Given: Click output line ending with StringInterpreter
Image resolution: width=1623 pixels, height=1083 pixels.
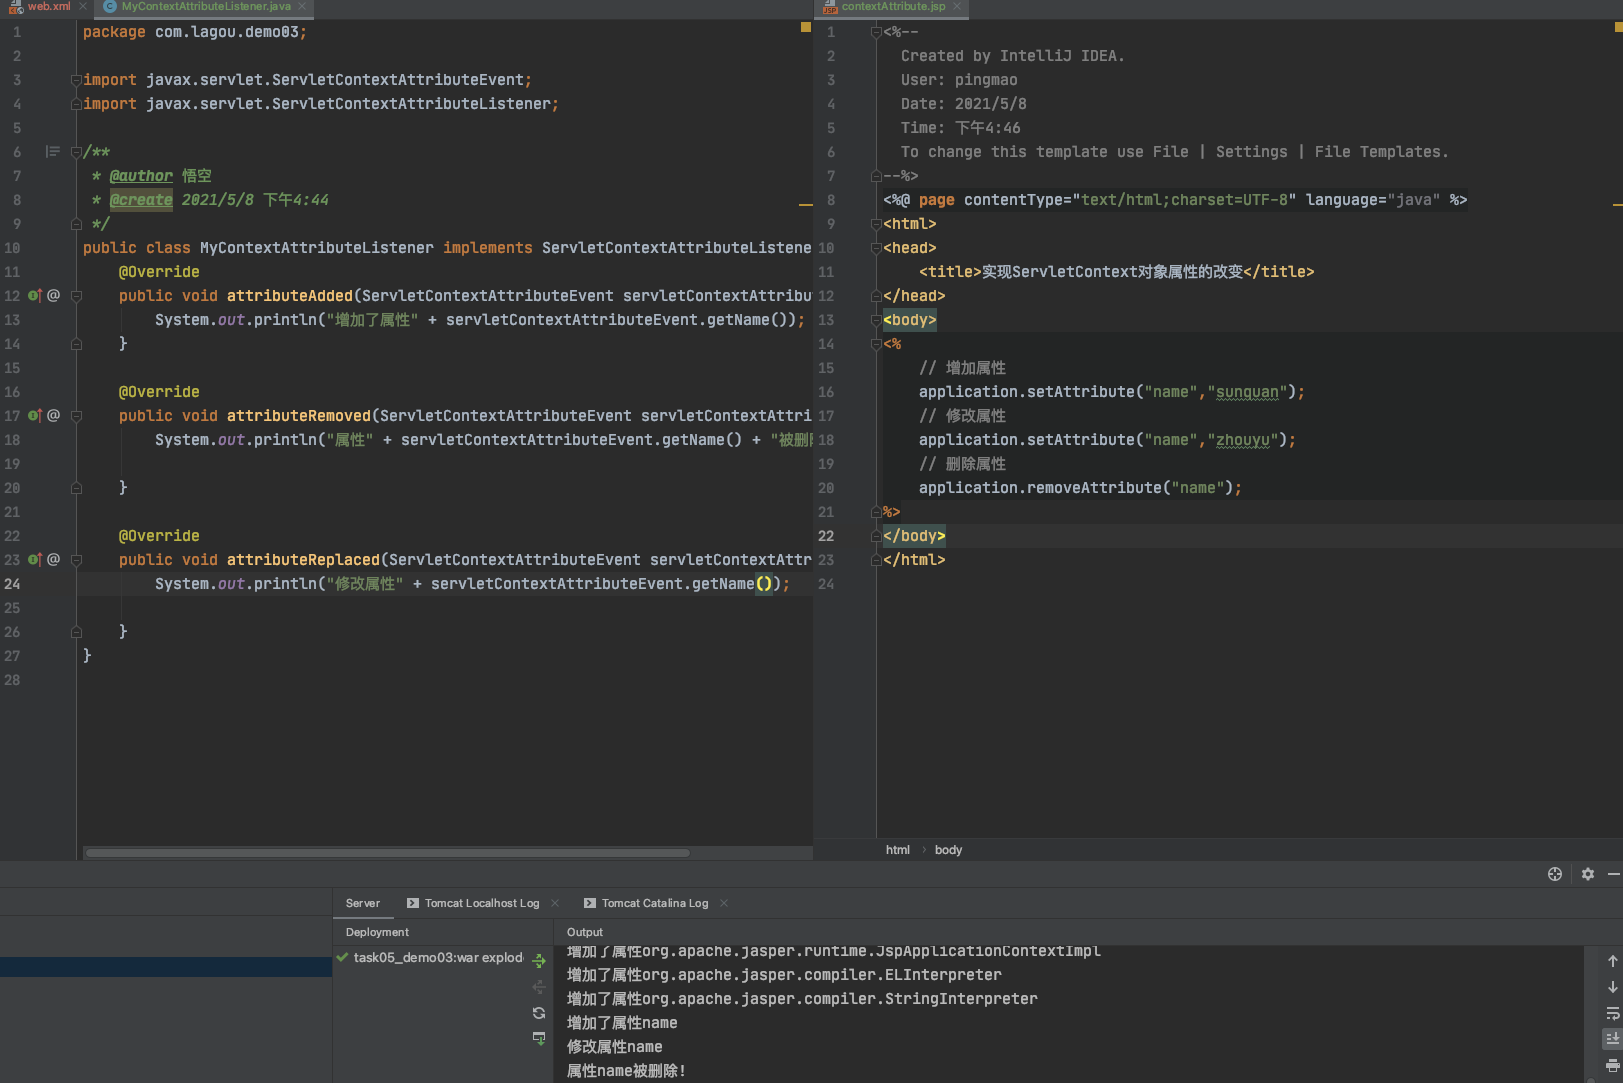Looking at the screenshot, I should point(802,999).
